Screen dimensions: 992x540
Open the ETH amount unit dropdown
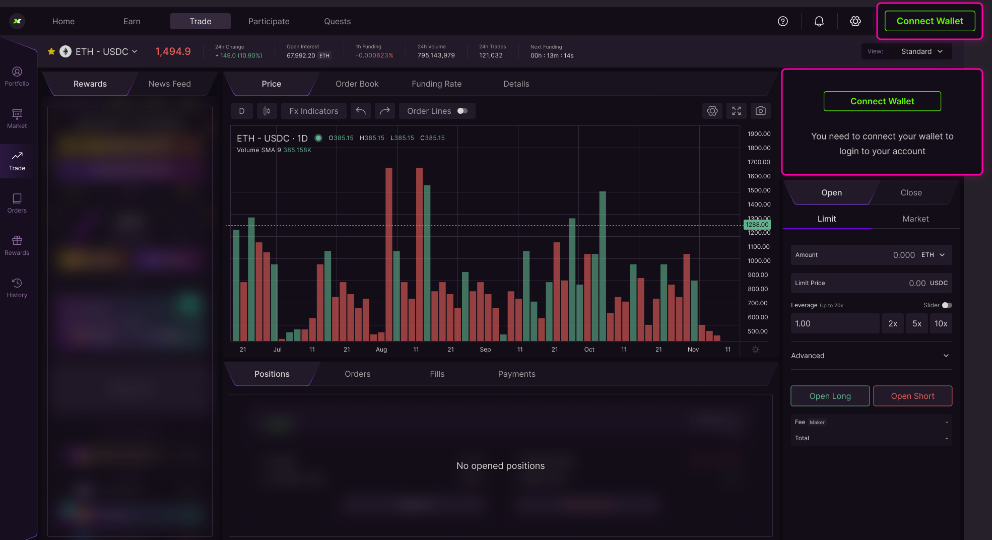click(x=933, y=255)
